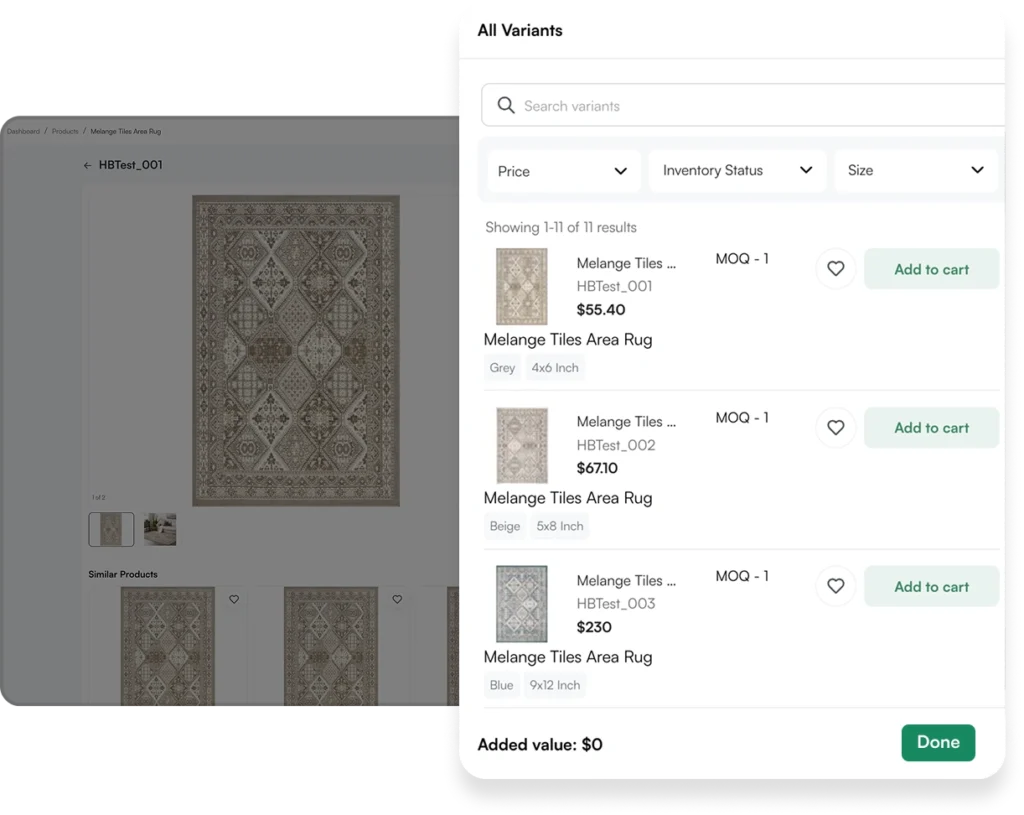
Task: Toggle favorite heart for HBTest_003 variant
Action: pyautogui.click(x=836, y=587)
